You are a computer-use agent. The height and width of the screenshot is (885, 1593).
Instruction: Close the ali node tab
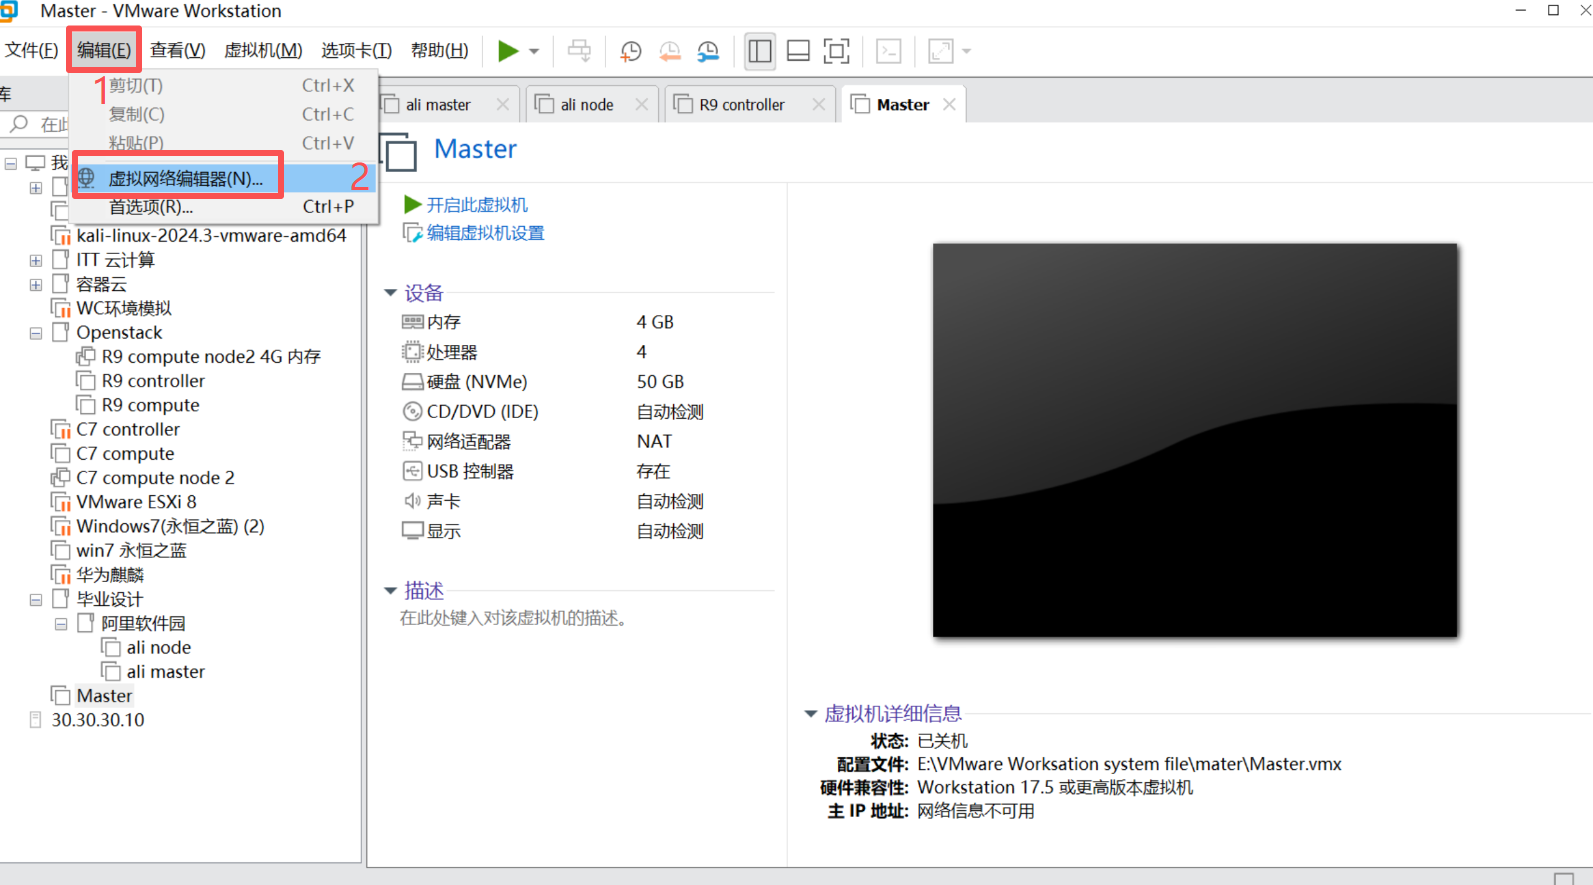pyautogui.click(x=641, y=104)
